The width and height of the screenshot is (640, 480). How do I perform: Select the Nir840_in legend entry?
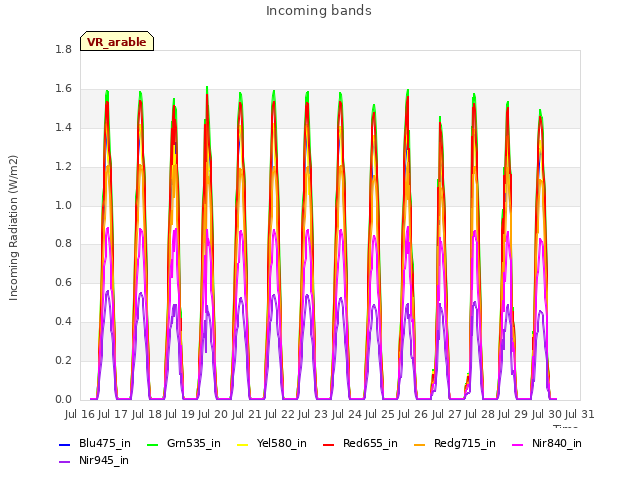click(x=547, y=443)
